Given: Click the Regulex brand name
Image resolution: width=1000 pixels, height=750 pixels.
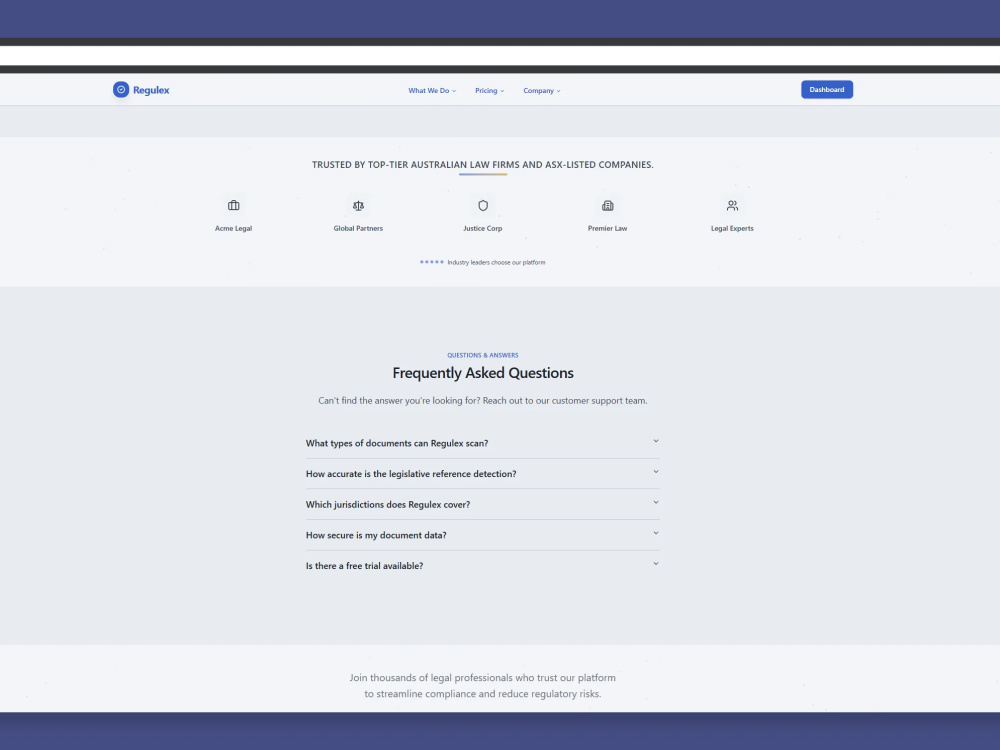Looking at the screenshot, I should click(151, 91).
